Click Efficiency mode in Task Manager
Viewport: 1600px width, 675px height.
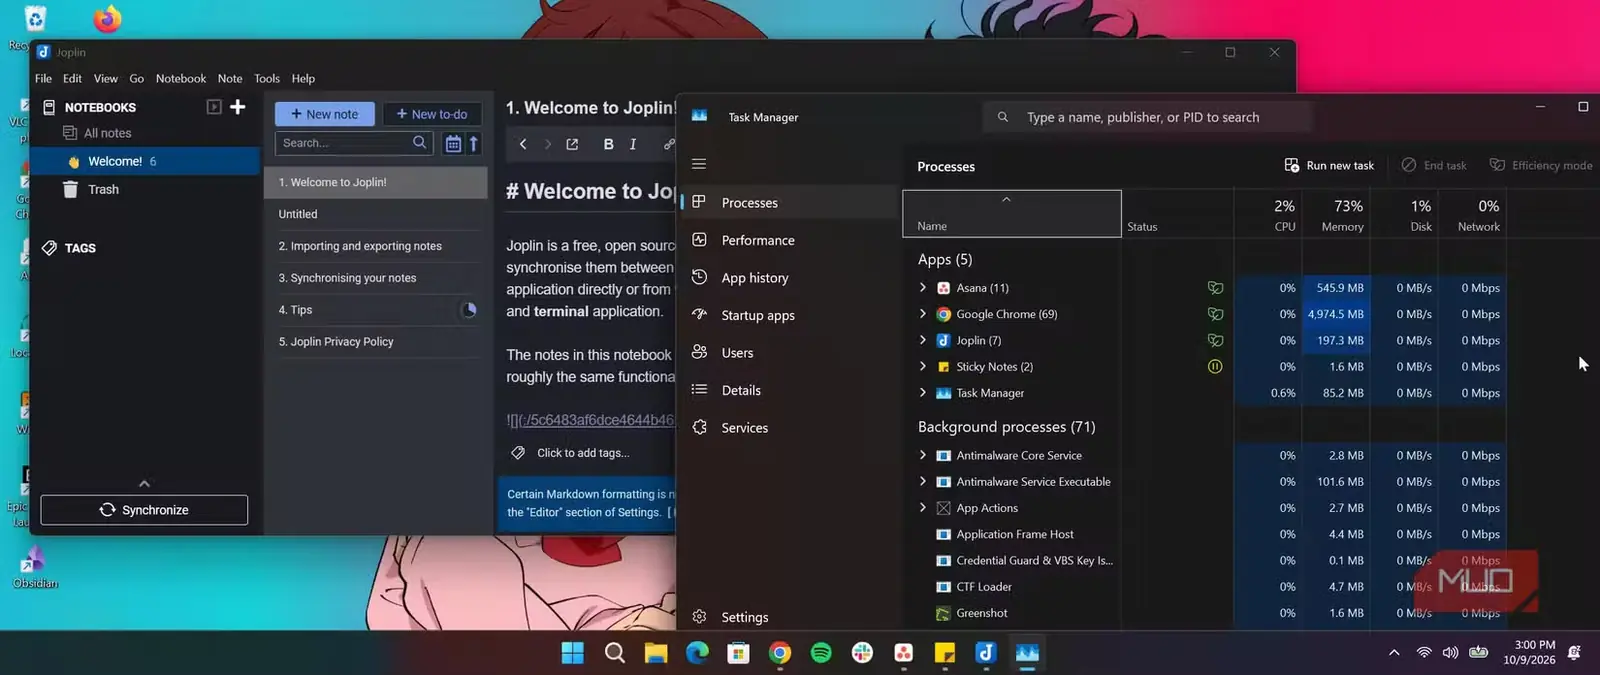[1541, 165]
